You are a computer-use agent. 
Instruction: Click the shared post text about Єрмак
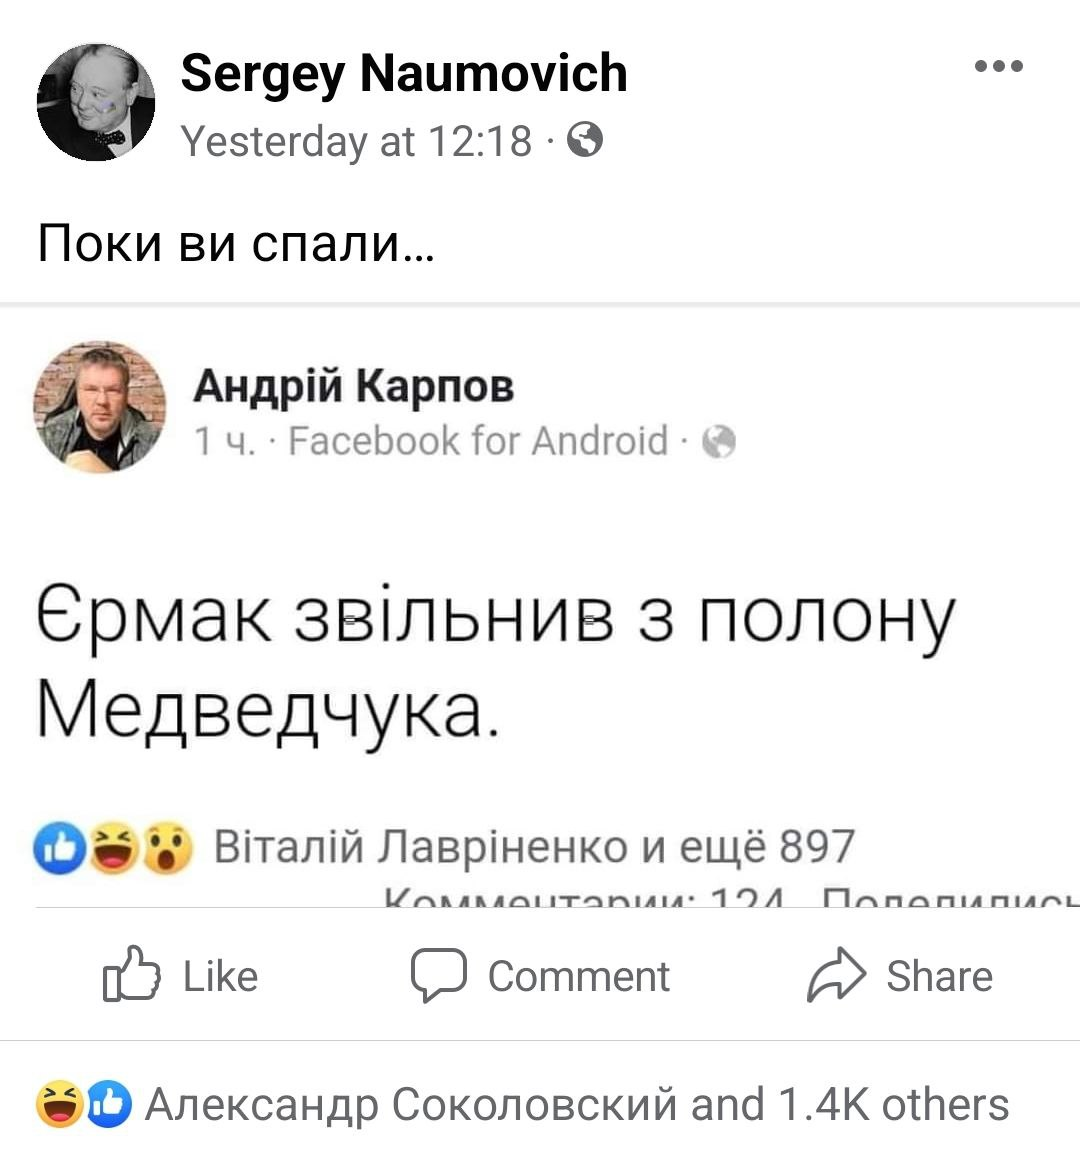(x=495, y=665)
